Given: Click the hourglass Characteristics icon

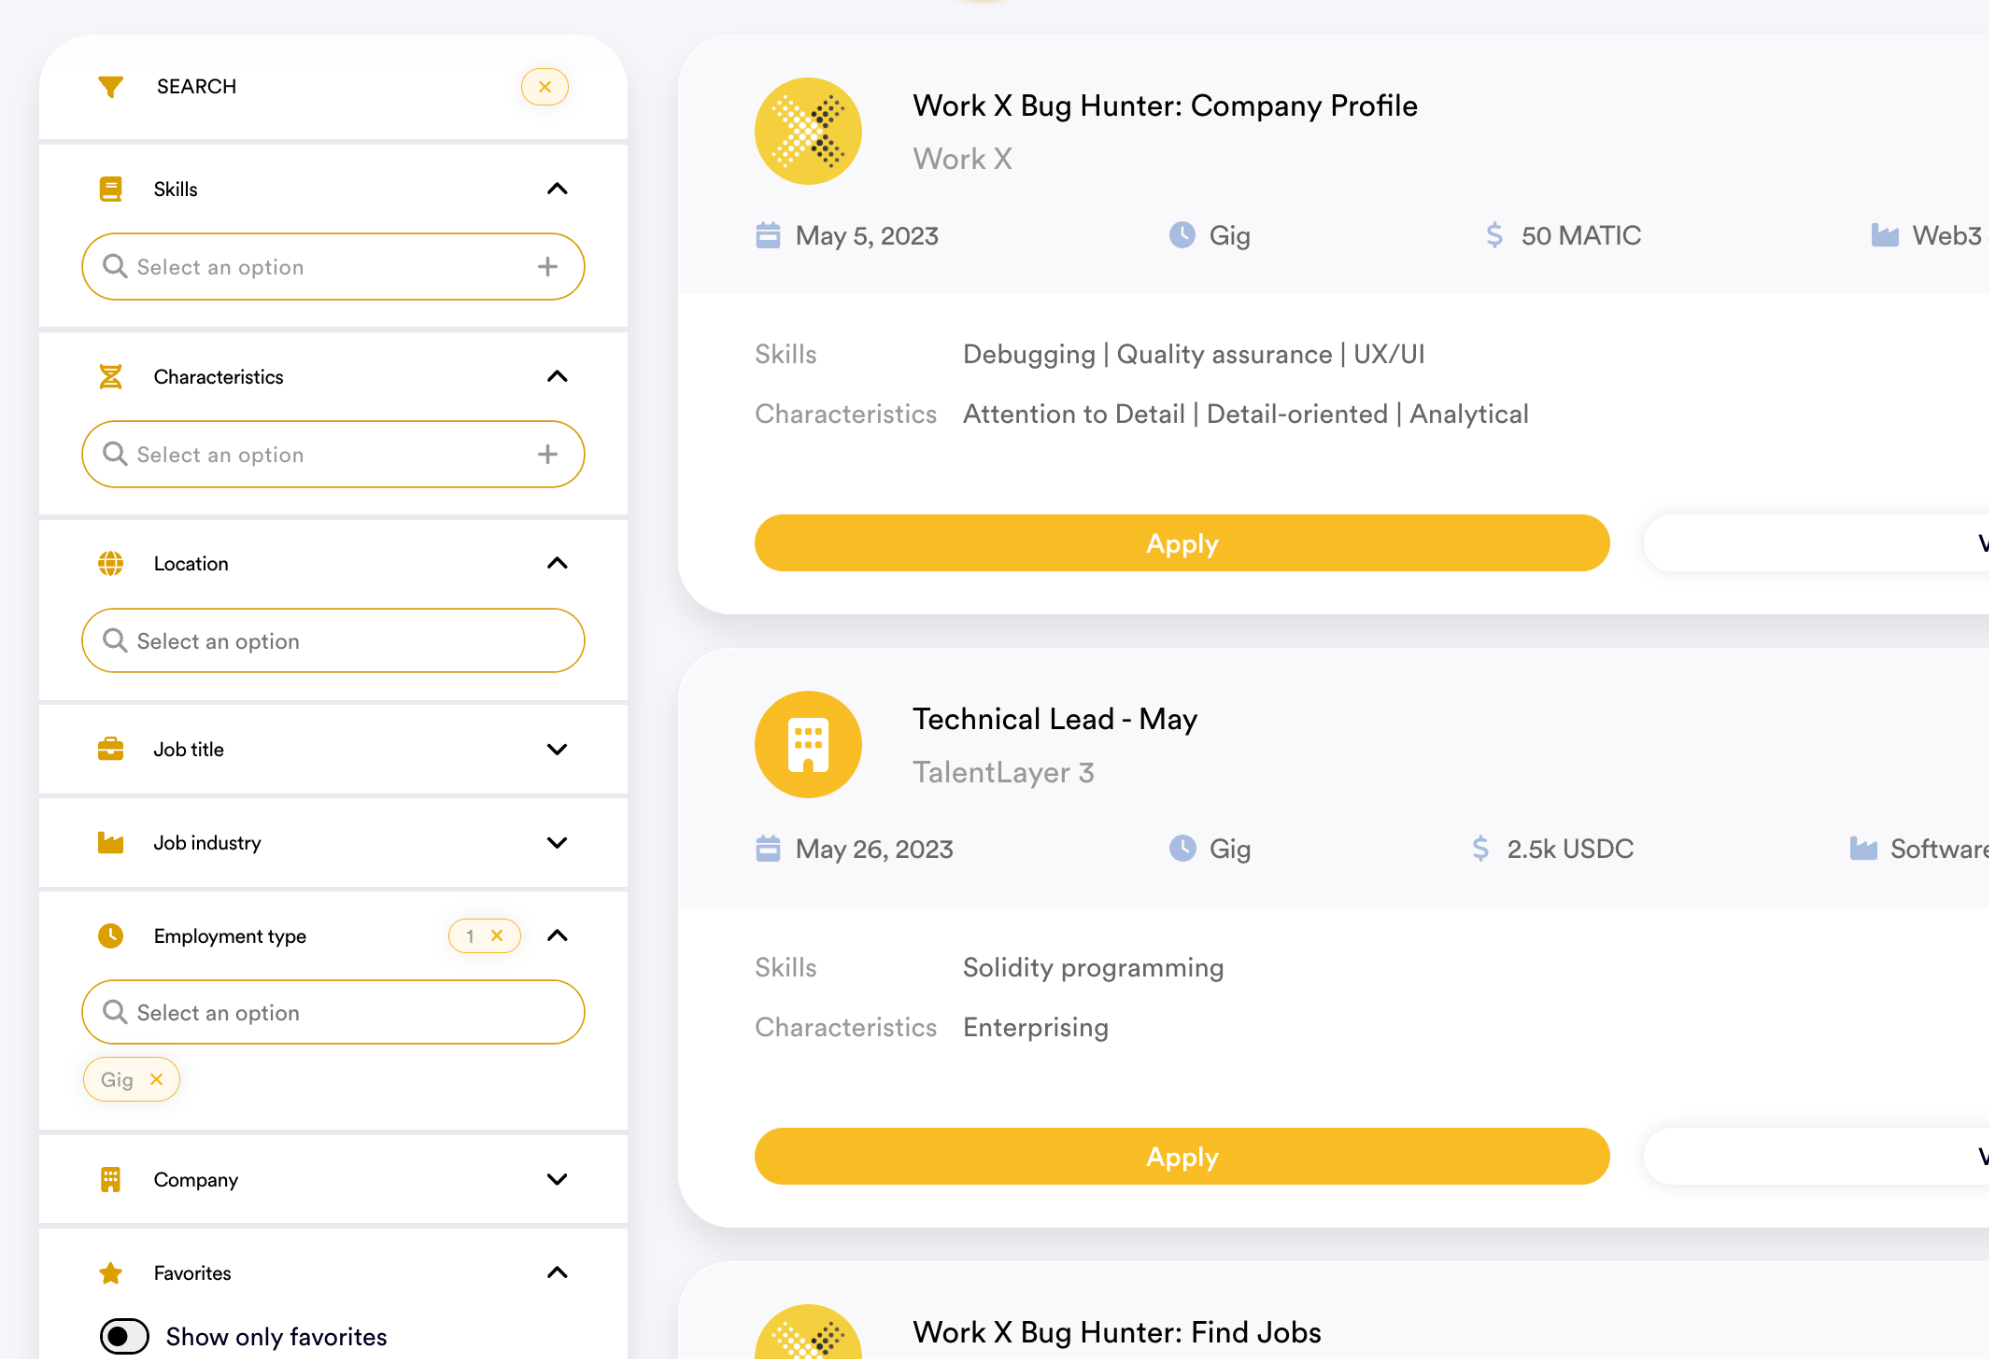Looking at the screenshot, I should click(110, 376).
